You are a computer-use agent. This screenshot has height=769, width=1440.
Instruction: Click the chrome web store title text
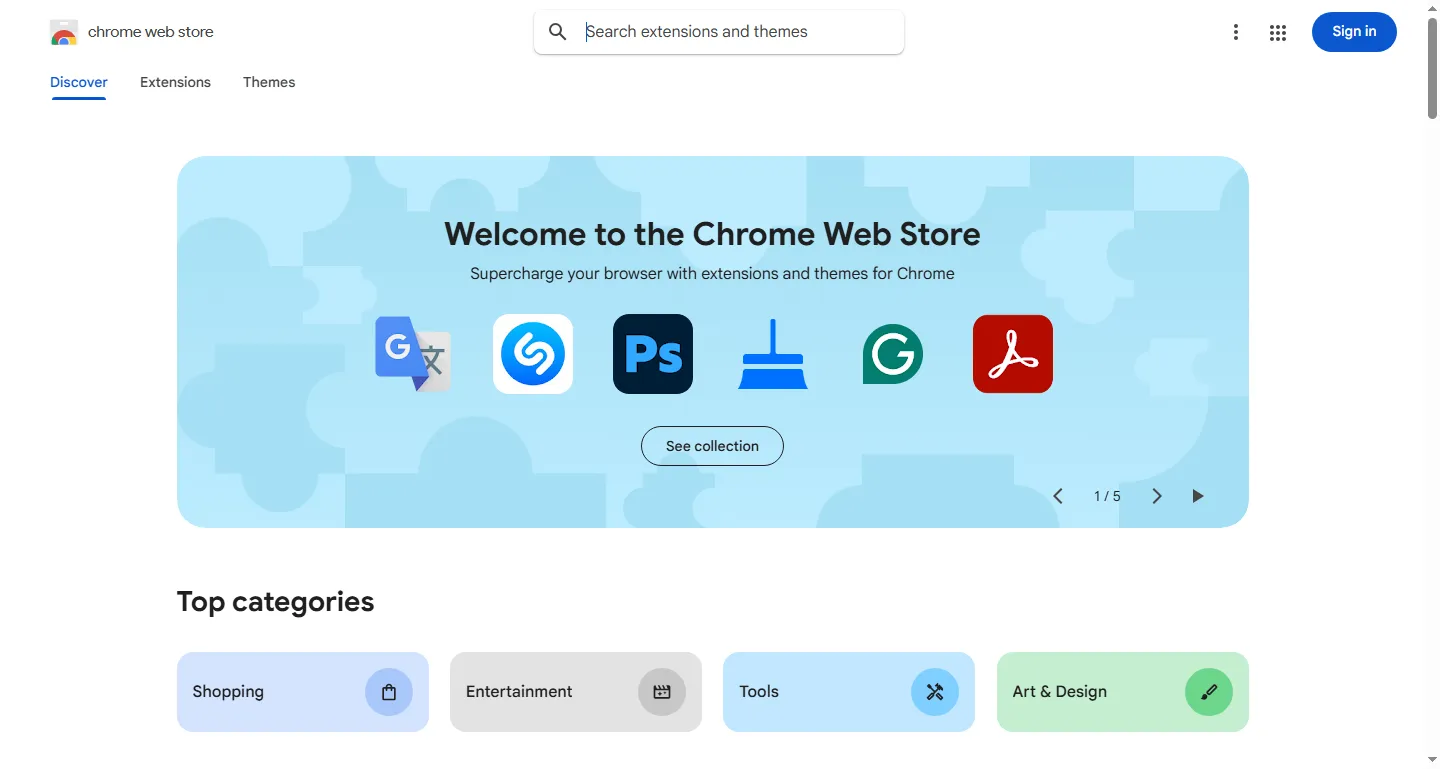tap(151, 32)
